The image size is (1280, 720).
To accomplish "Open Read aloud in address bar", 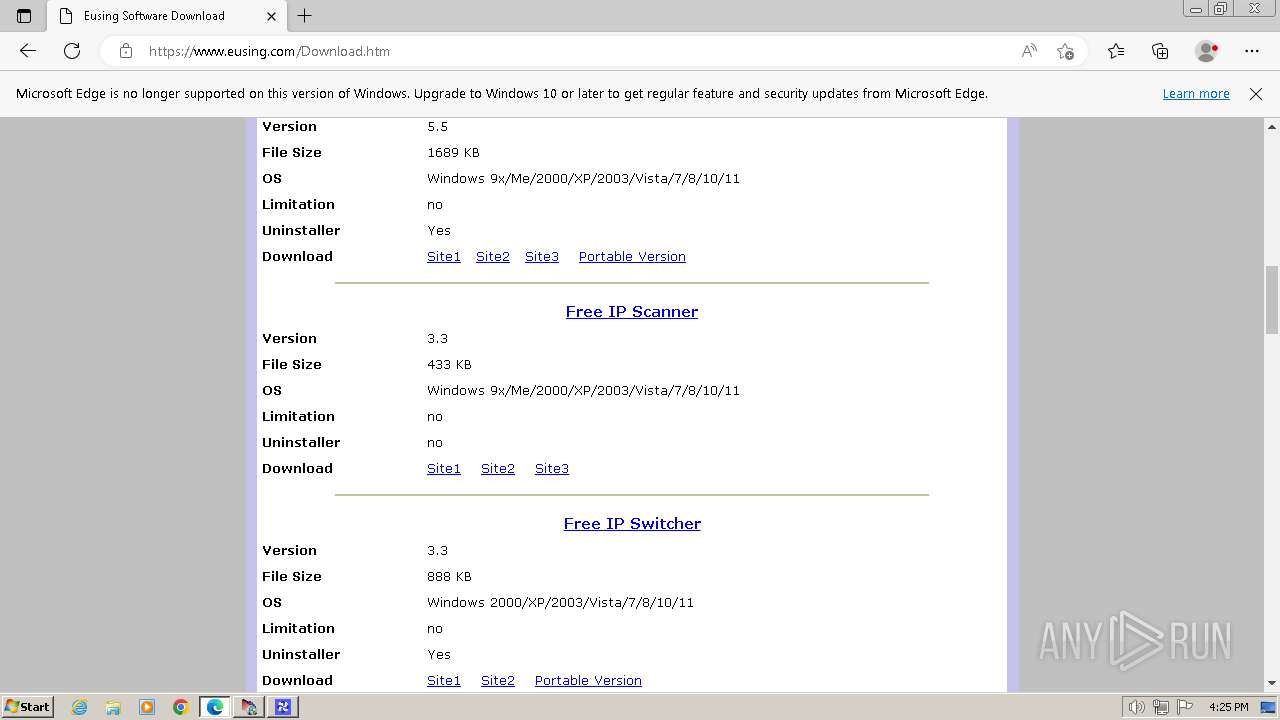I will [1029, 51].
